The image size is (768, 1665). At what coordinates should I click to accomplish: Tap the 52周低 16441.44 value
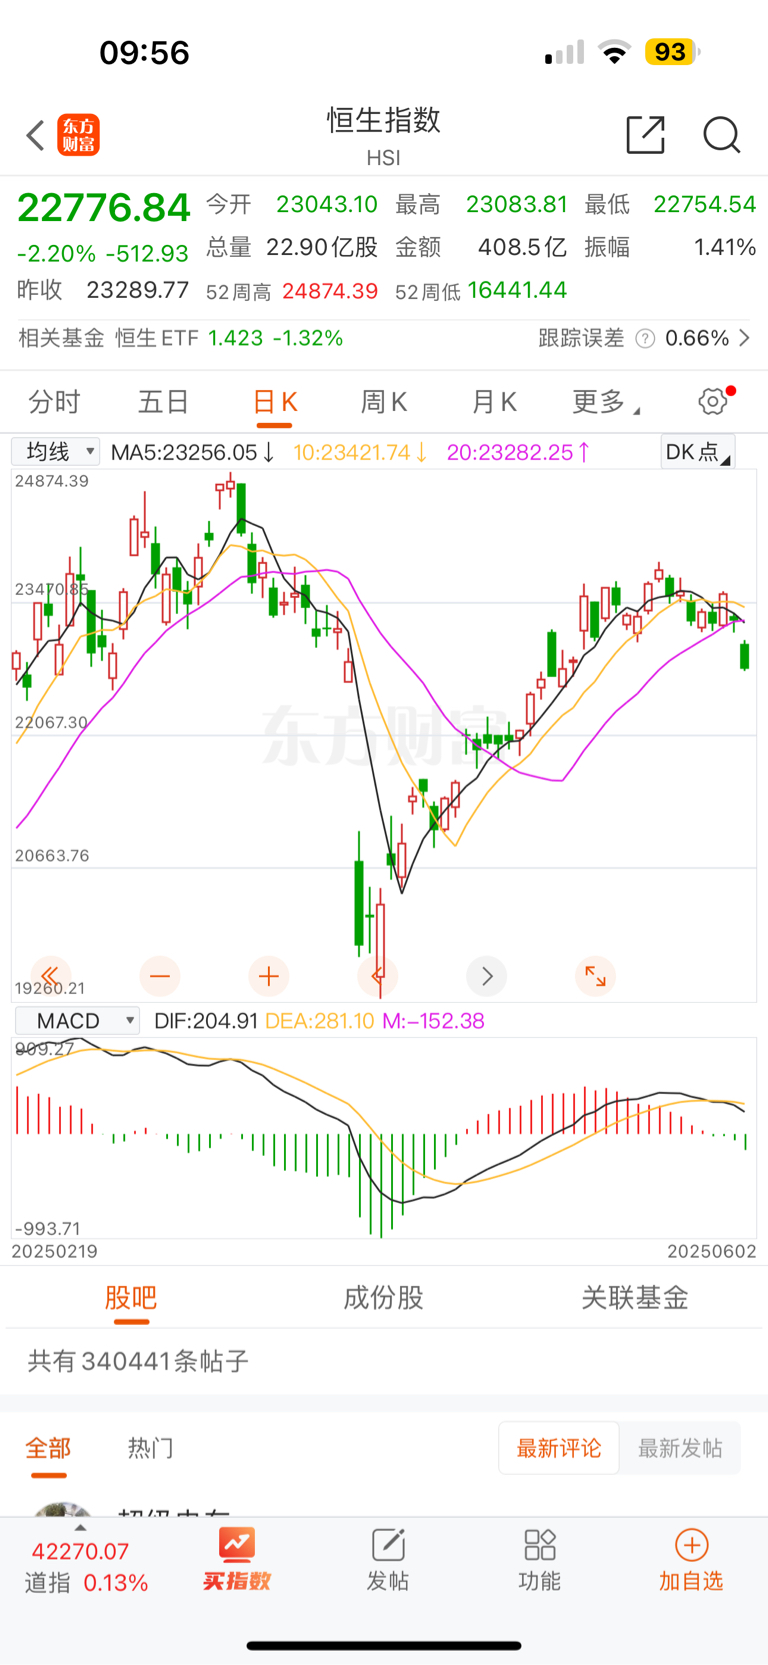(x=517, y=290)
